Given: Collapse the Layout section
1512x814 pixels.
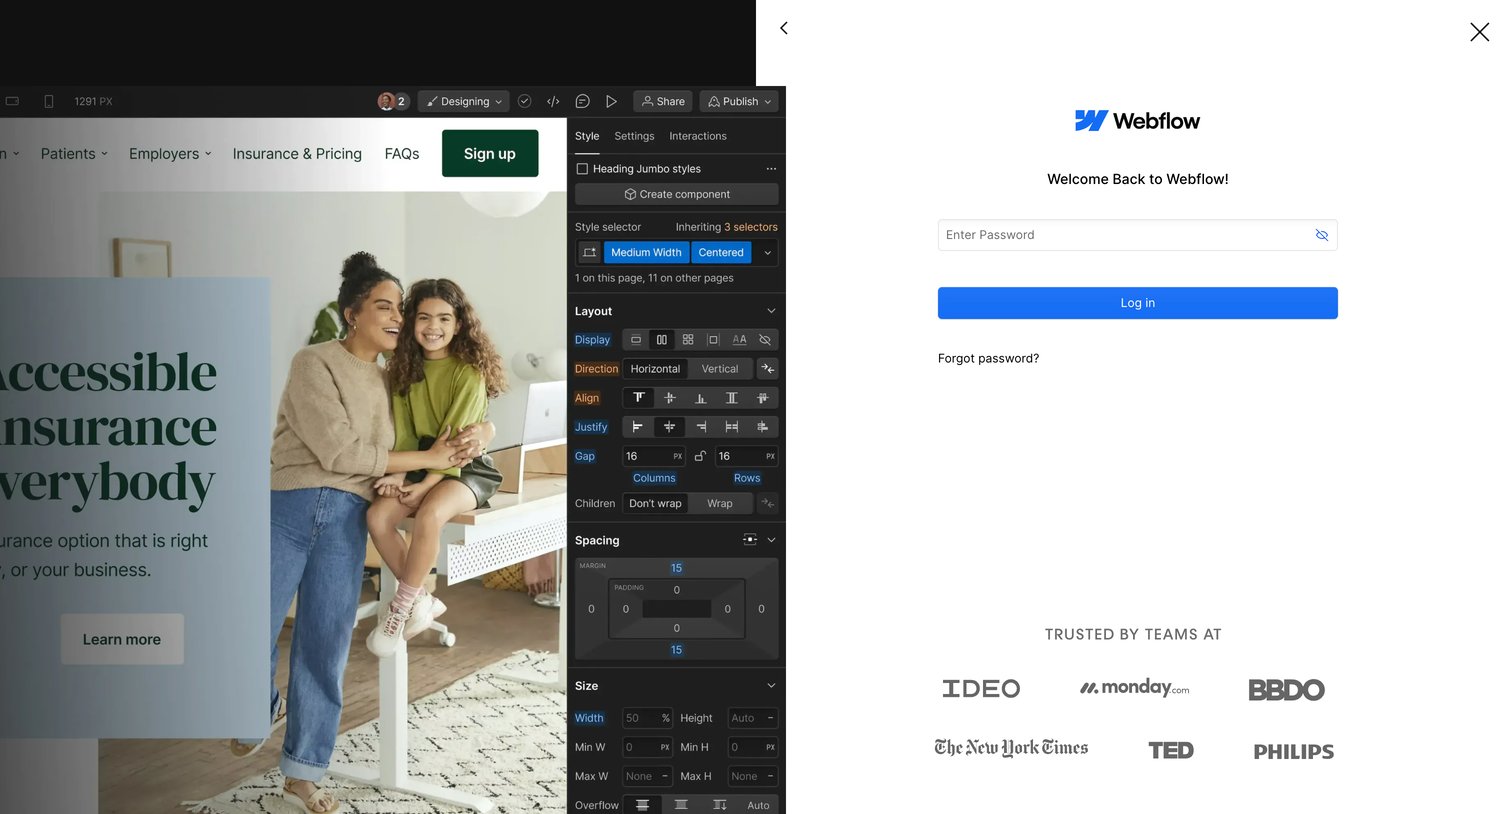Looking at the screenshot, I should tap(771, 311).
